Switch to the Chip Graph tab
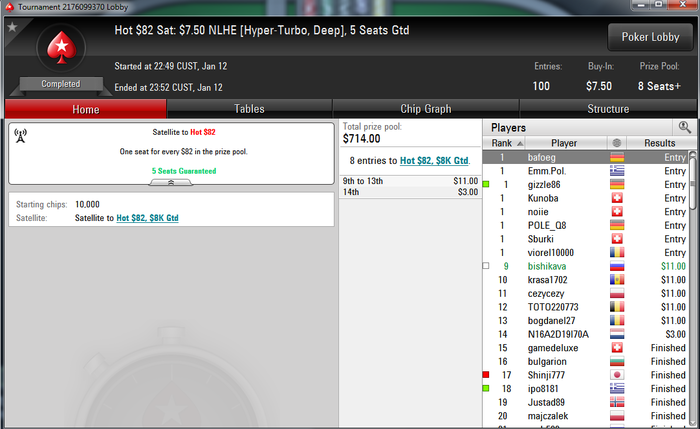 [425, 109]
